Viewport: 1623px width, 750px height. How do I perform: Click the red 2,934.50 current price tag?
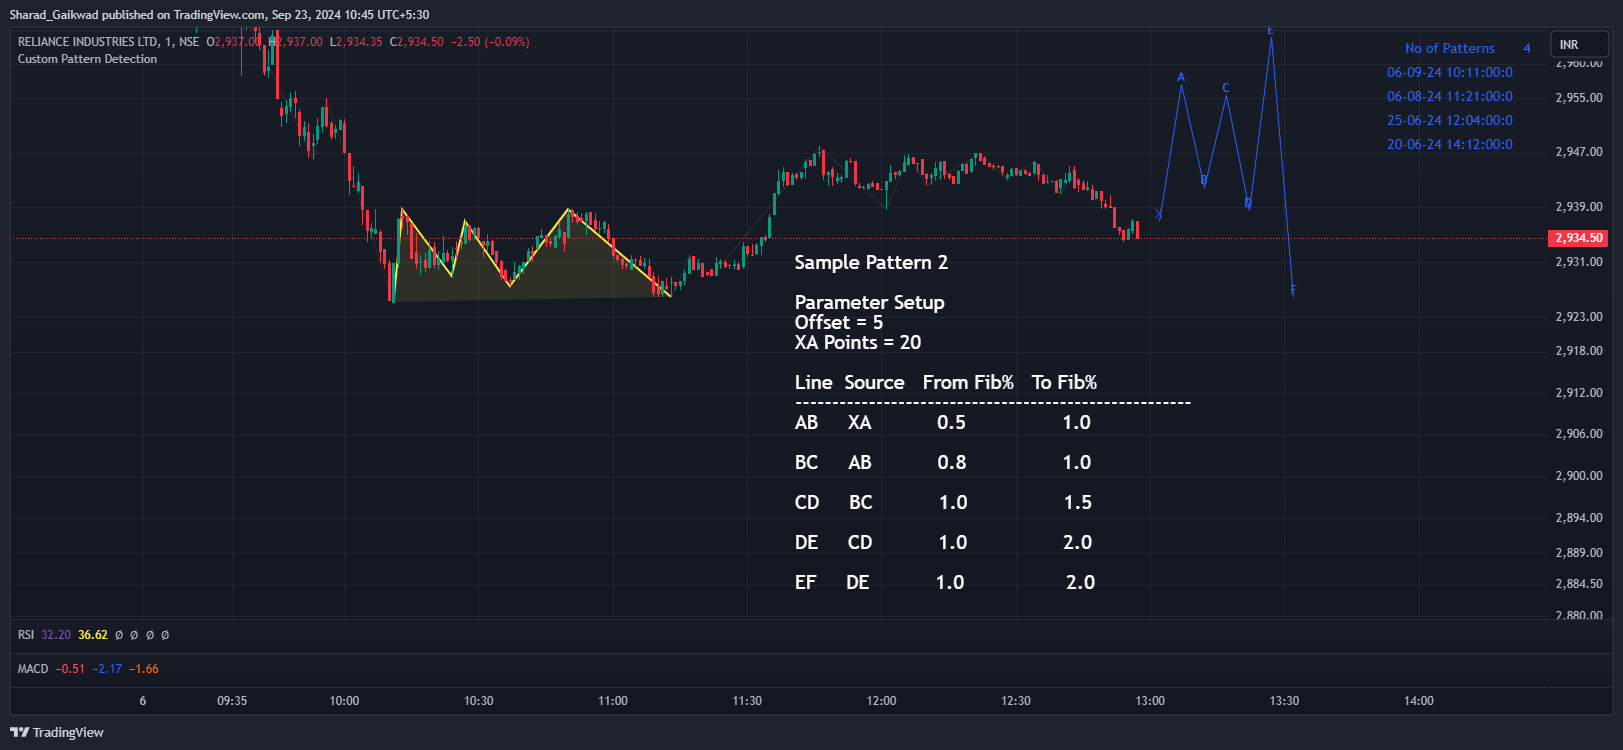[x=1578, y=238]
